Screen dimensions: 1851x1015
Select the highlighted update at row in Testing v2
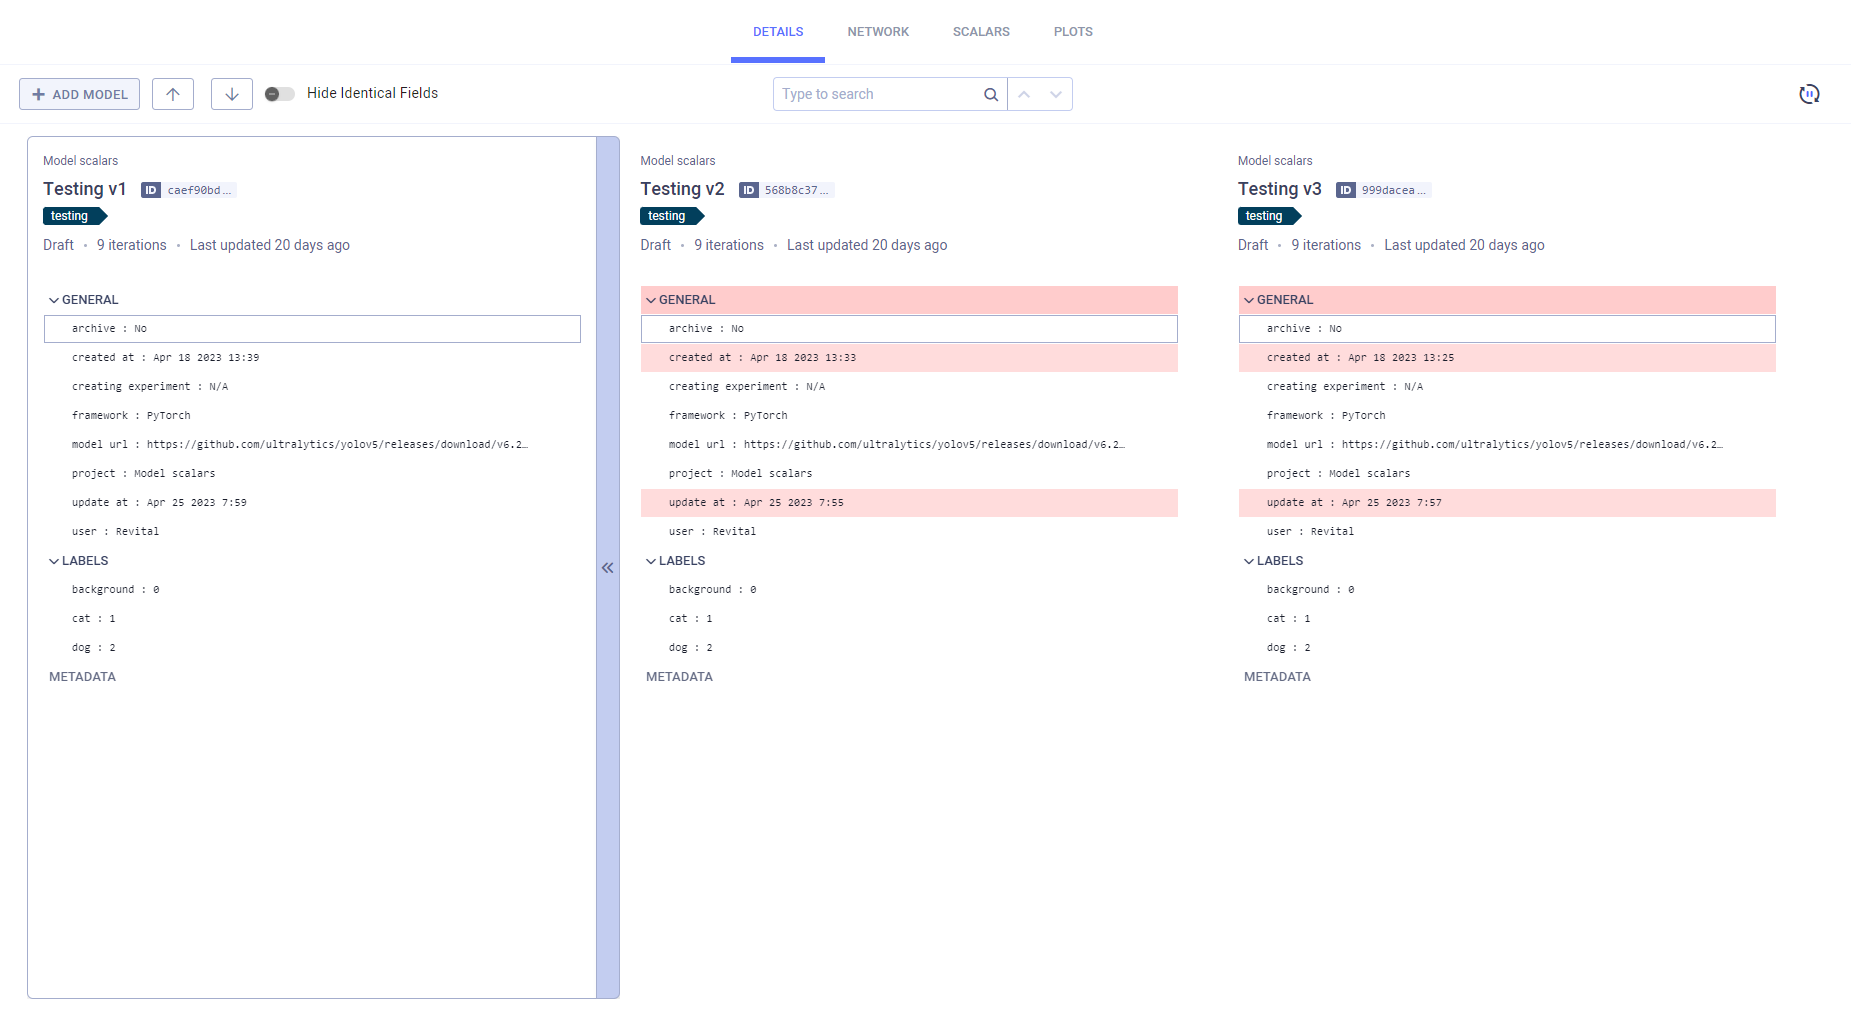click(x=908, y=503)
